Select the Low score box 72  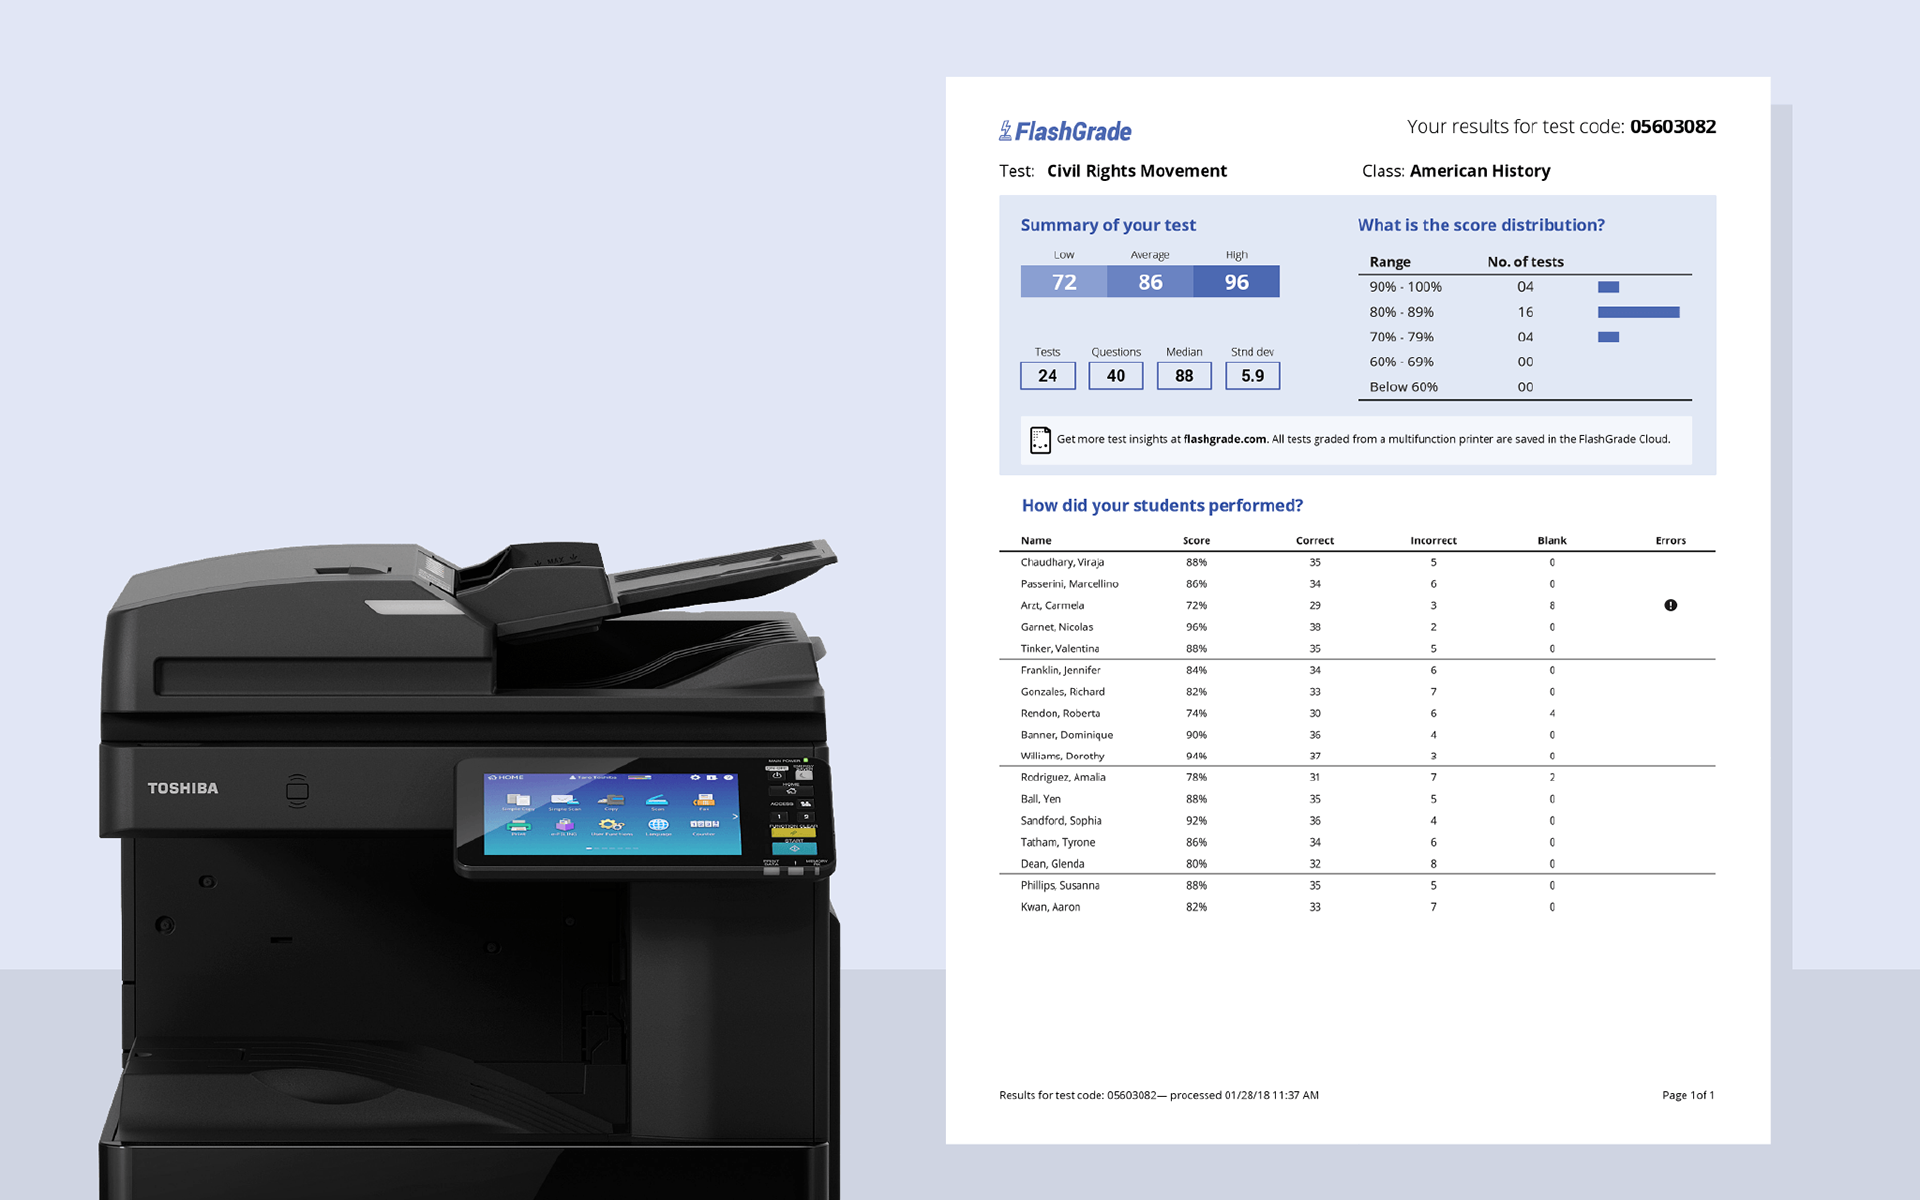coord(1064,281)
